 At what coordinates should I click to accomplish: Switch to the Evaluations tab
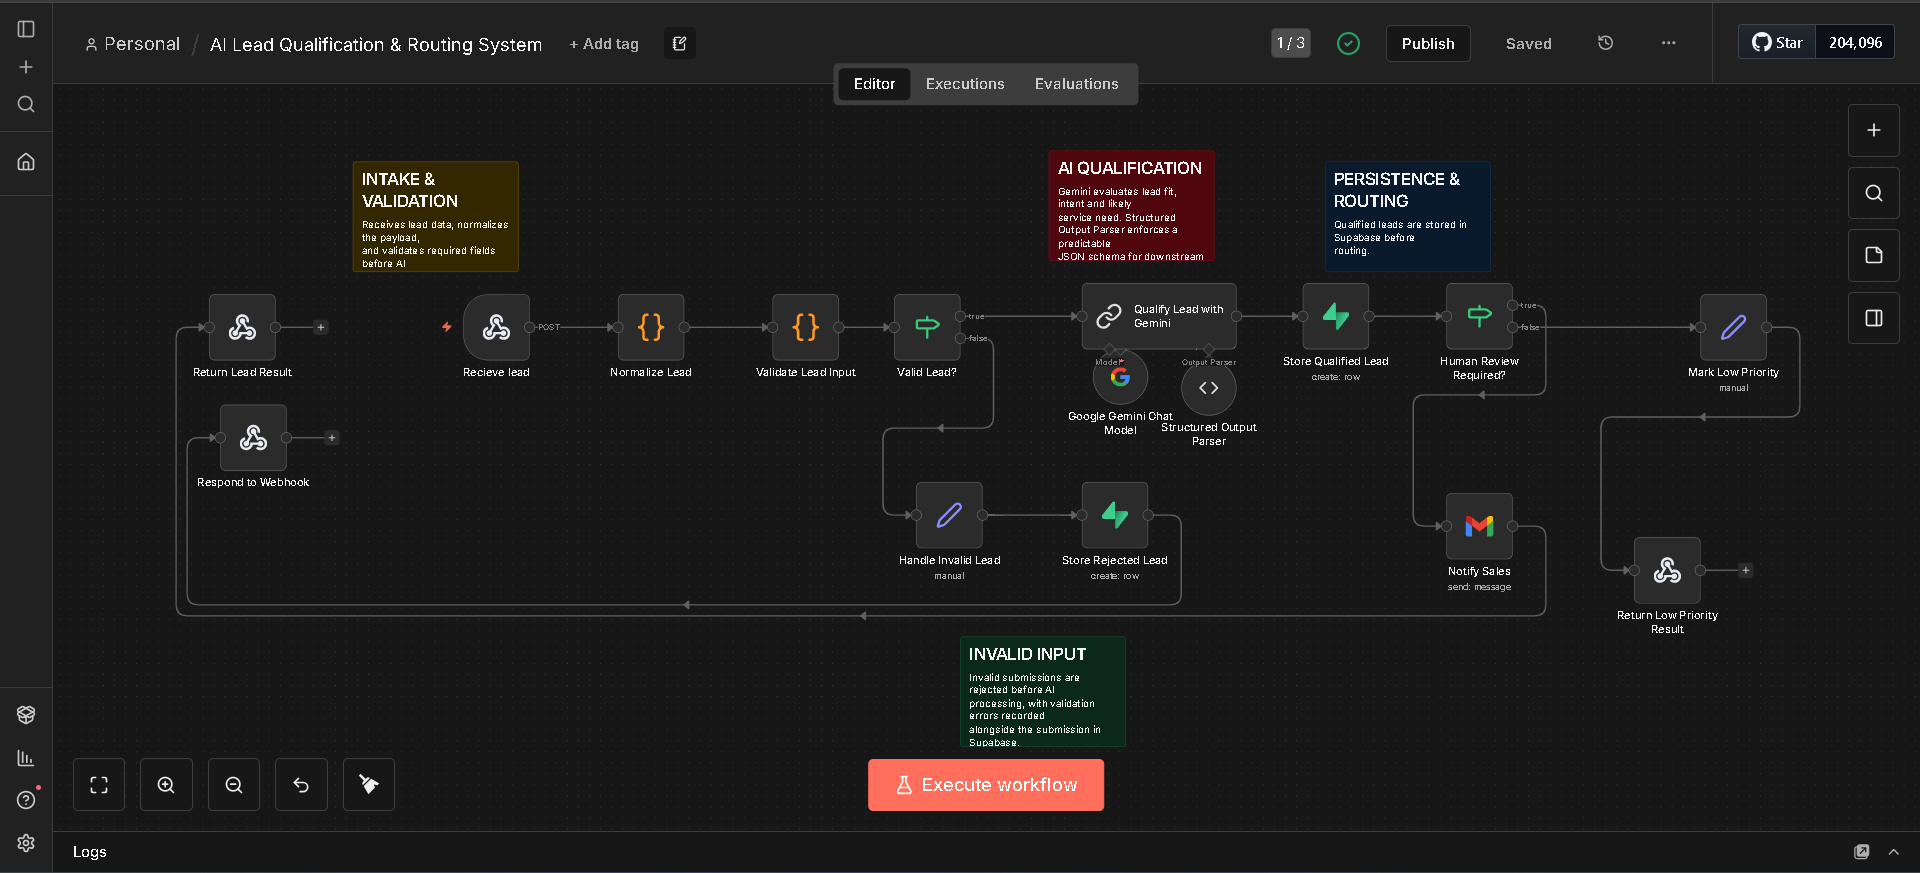(x=1076, y=84)
